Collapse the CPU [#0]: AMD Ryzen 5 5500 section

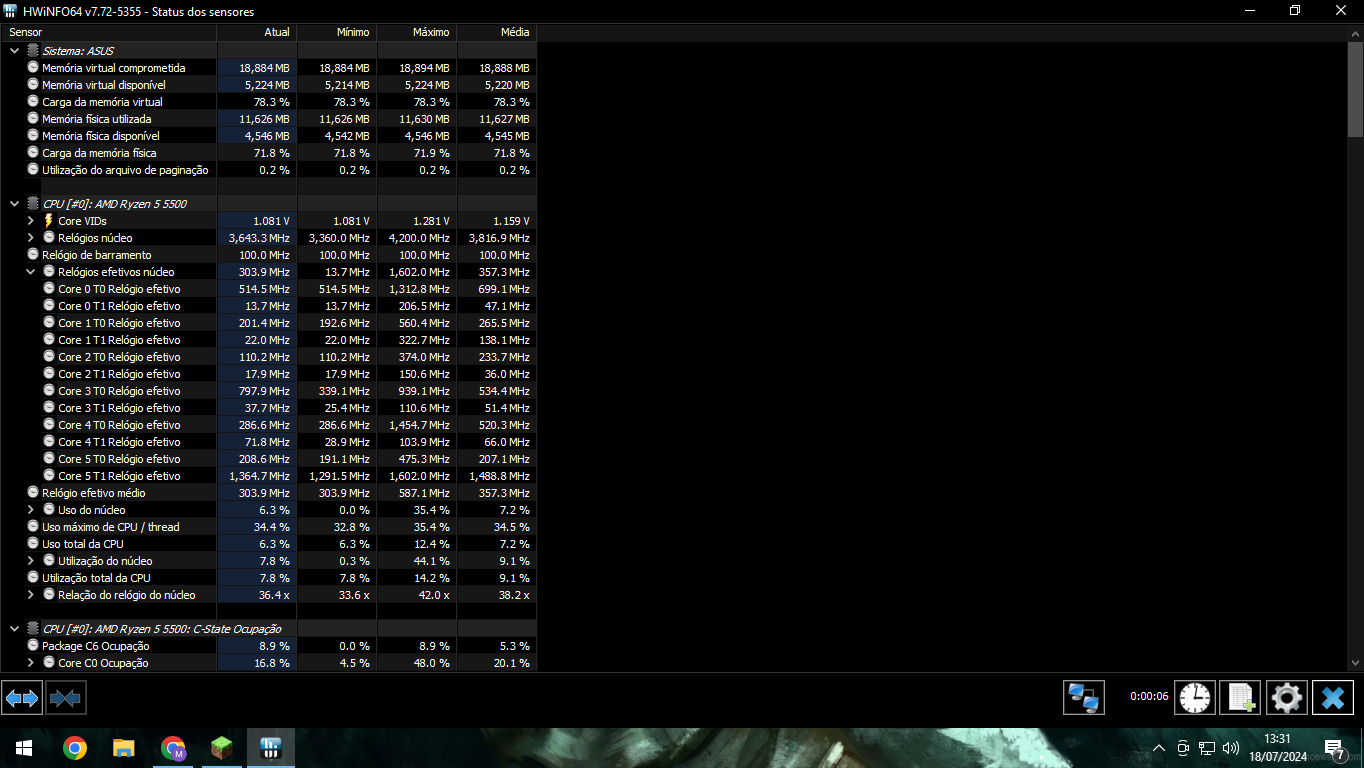14,204
